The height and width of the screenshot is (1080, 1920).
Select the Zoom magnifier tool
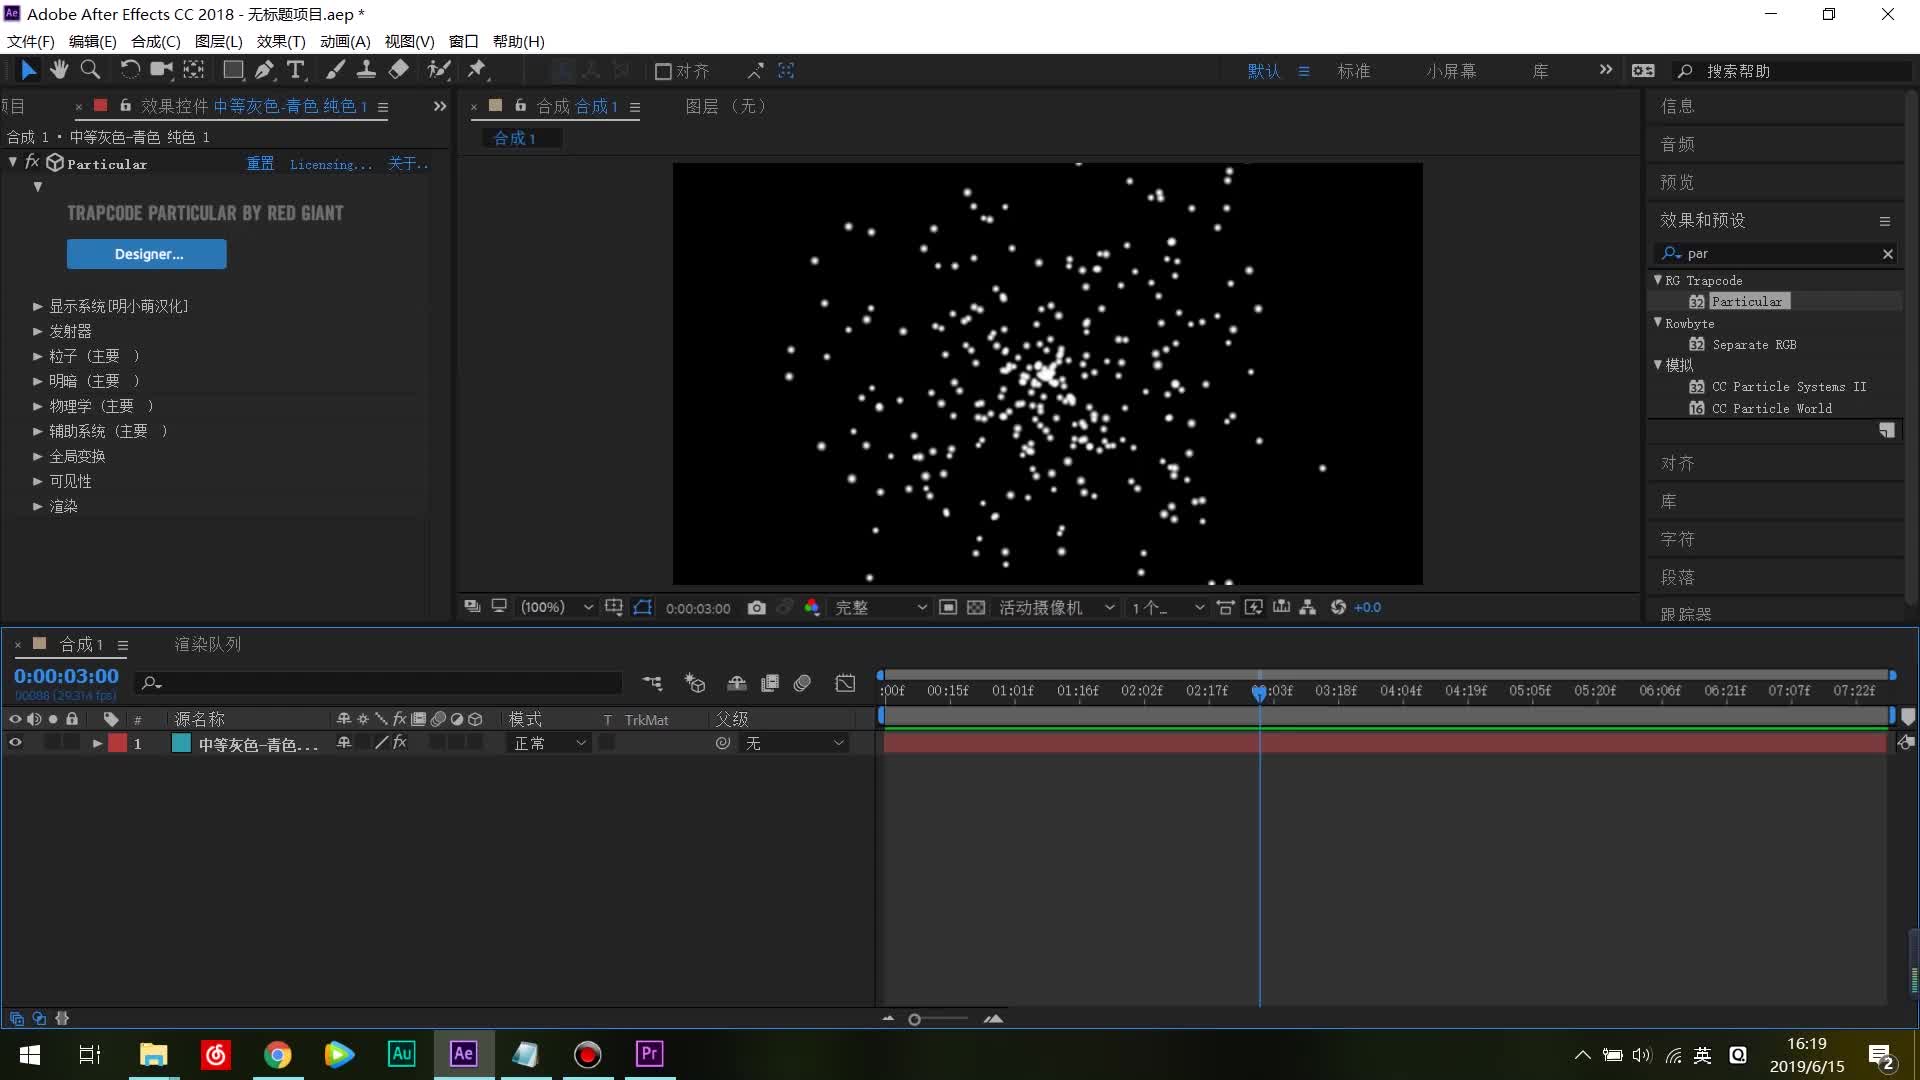(90, 70)
